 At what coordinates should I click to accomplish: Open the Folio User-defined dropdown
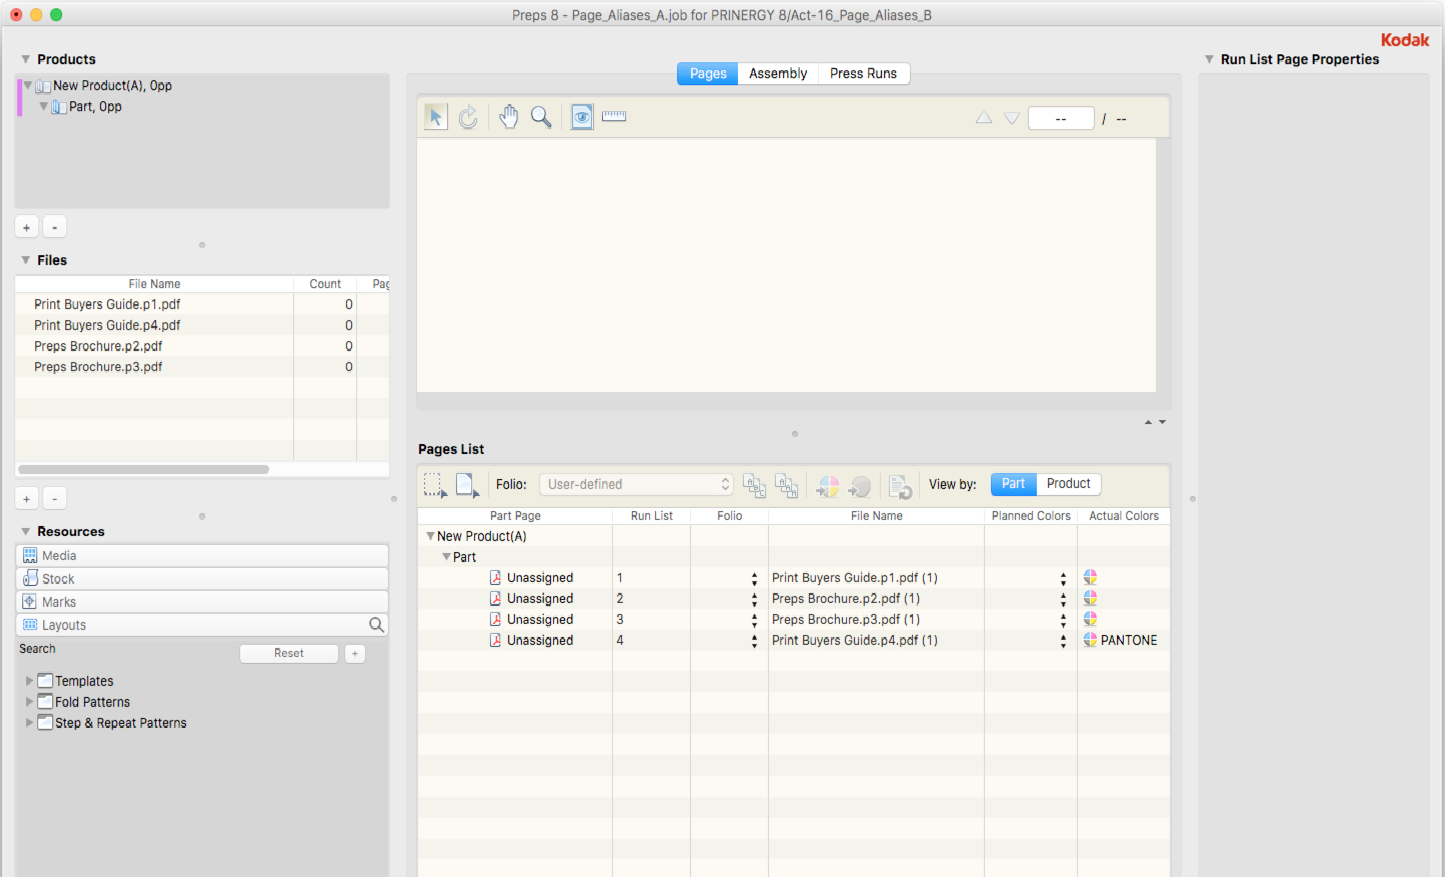click(x=637, y=484)
